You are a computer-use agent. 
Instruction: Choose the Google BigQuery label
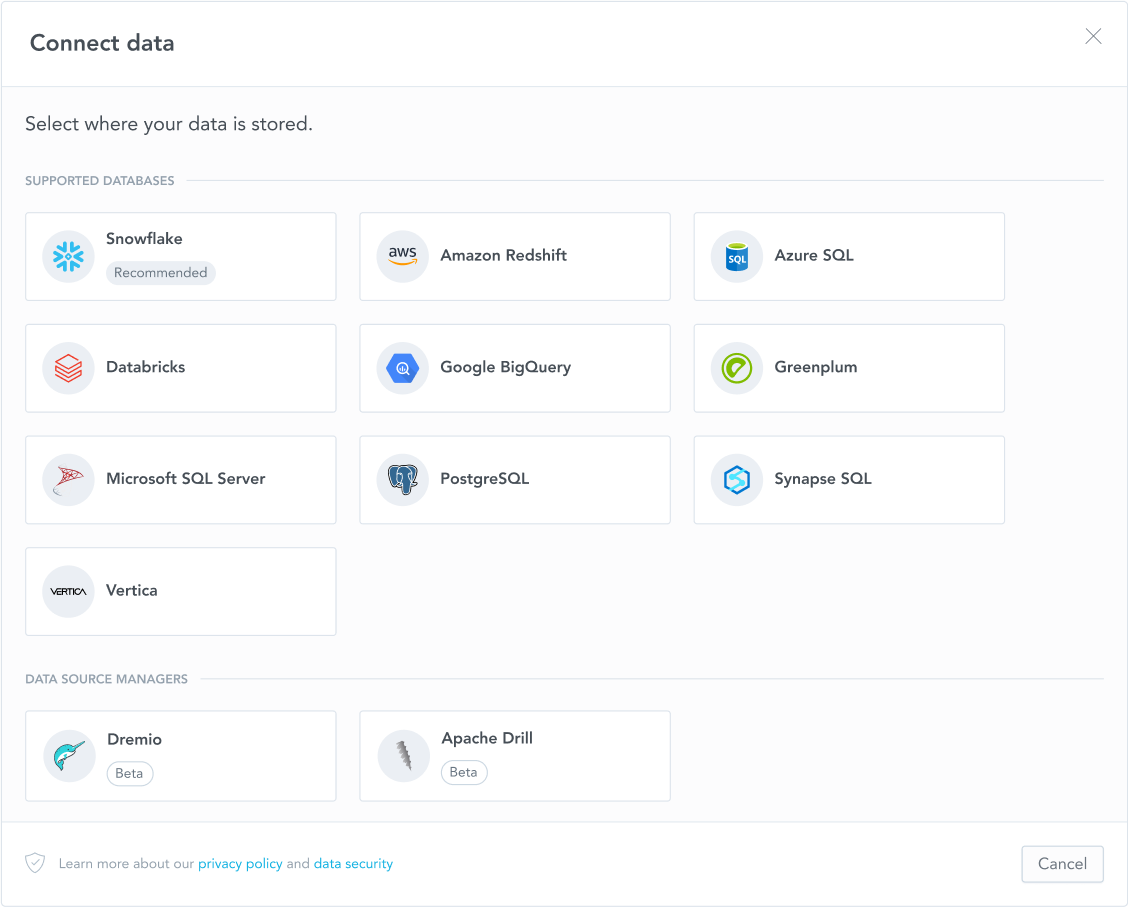click(x=505, y=368)
